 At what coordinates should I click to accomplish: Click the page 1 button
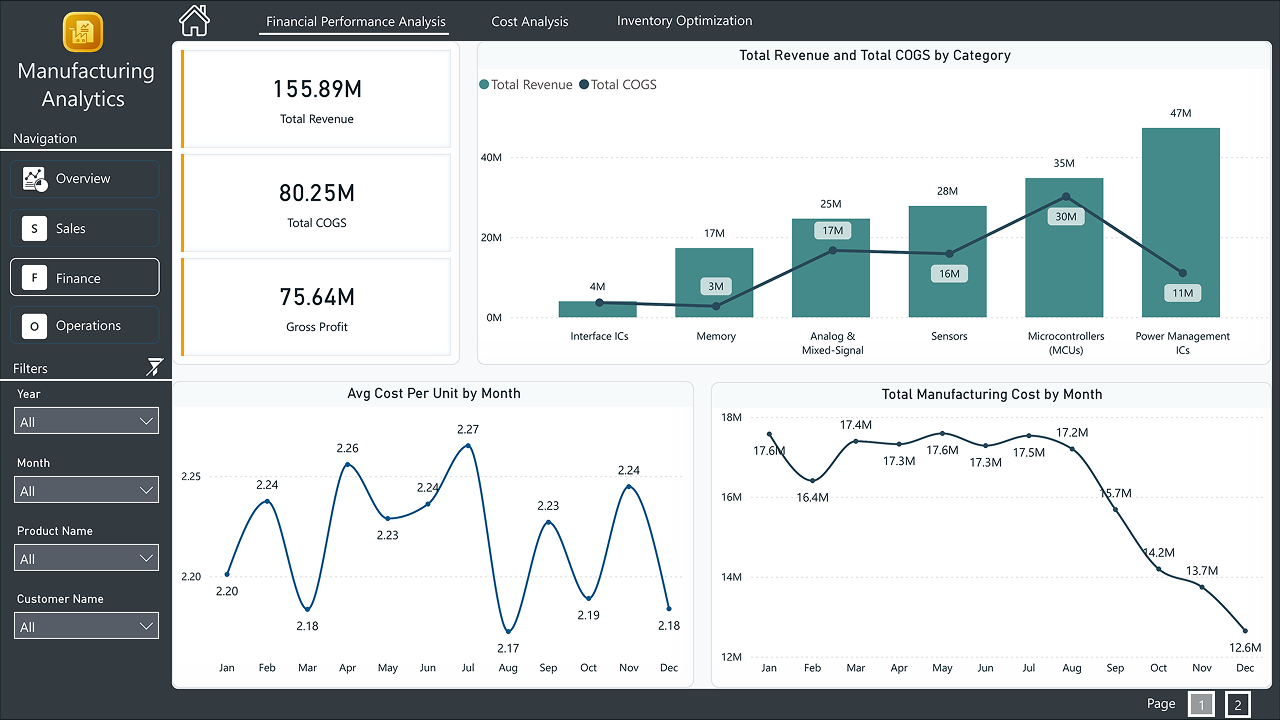[x=1201, y=704]
